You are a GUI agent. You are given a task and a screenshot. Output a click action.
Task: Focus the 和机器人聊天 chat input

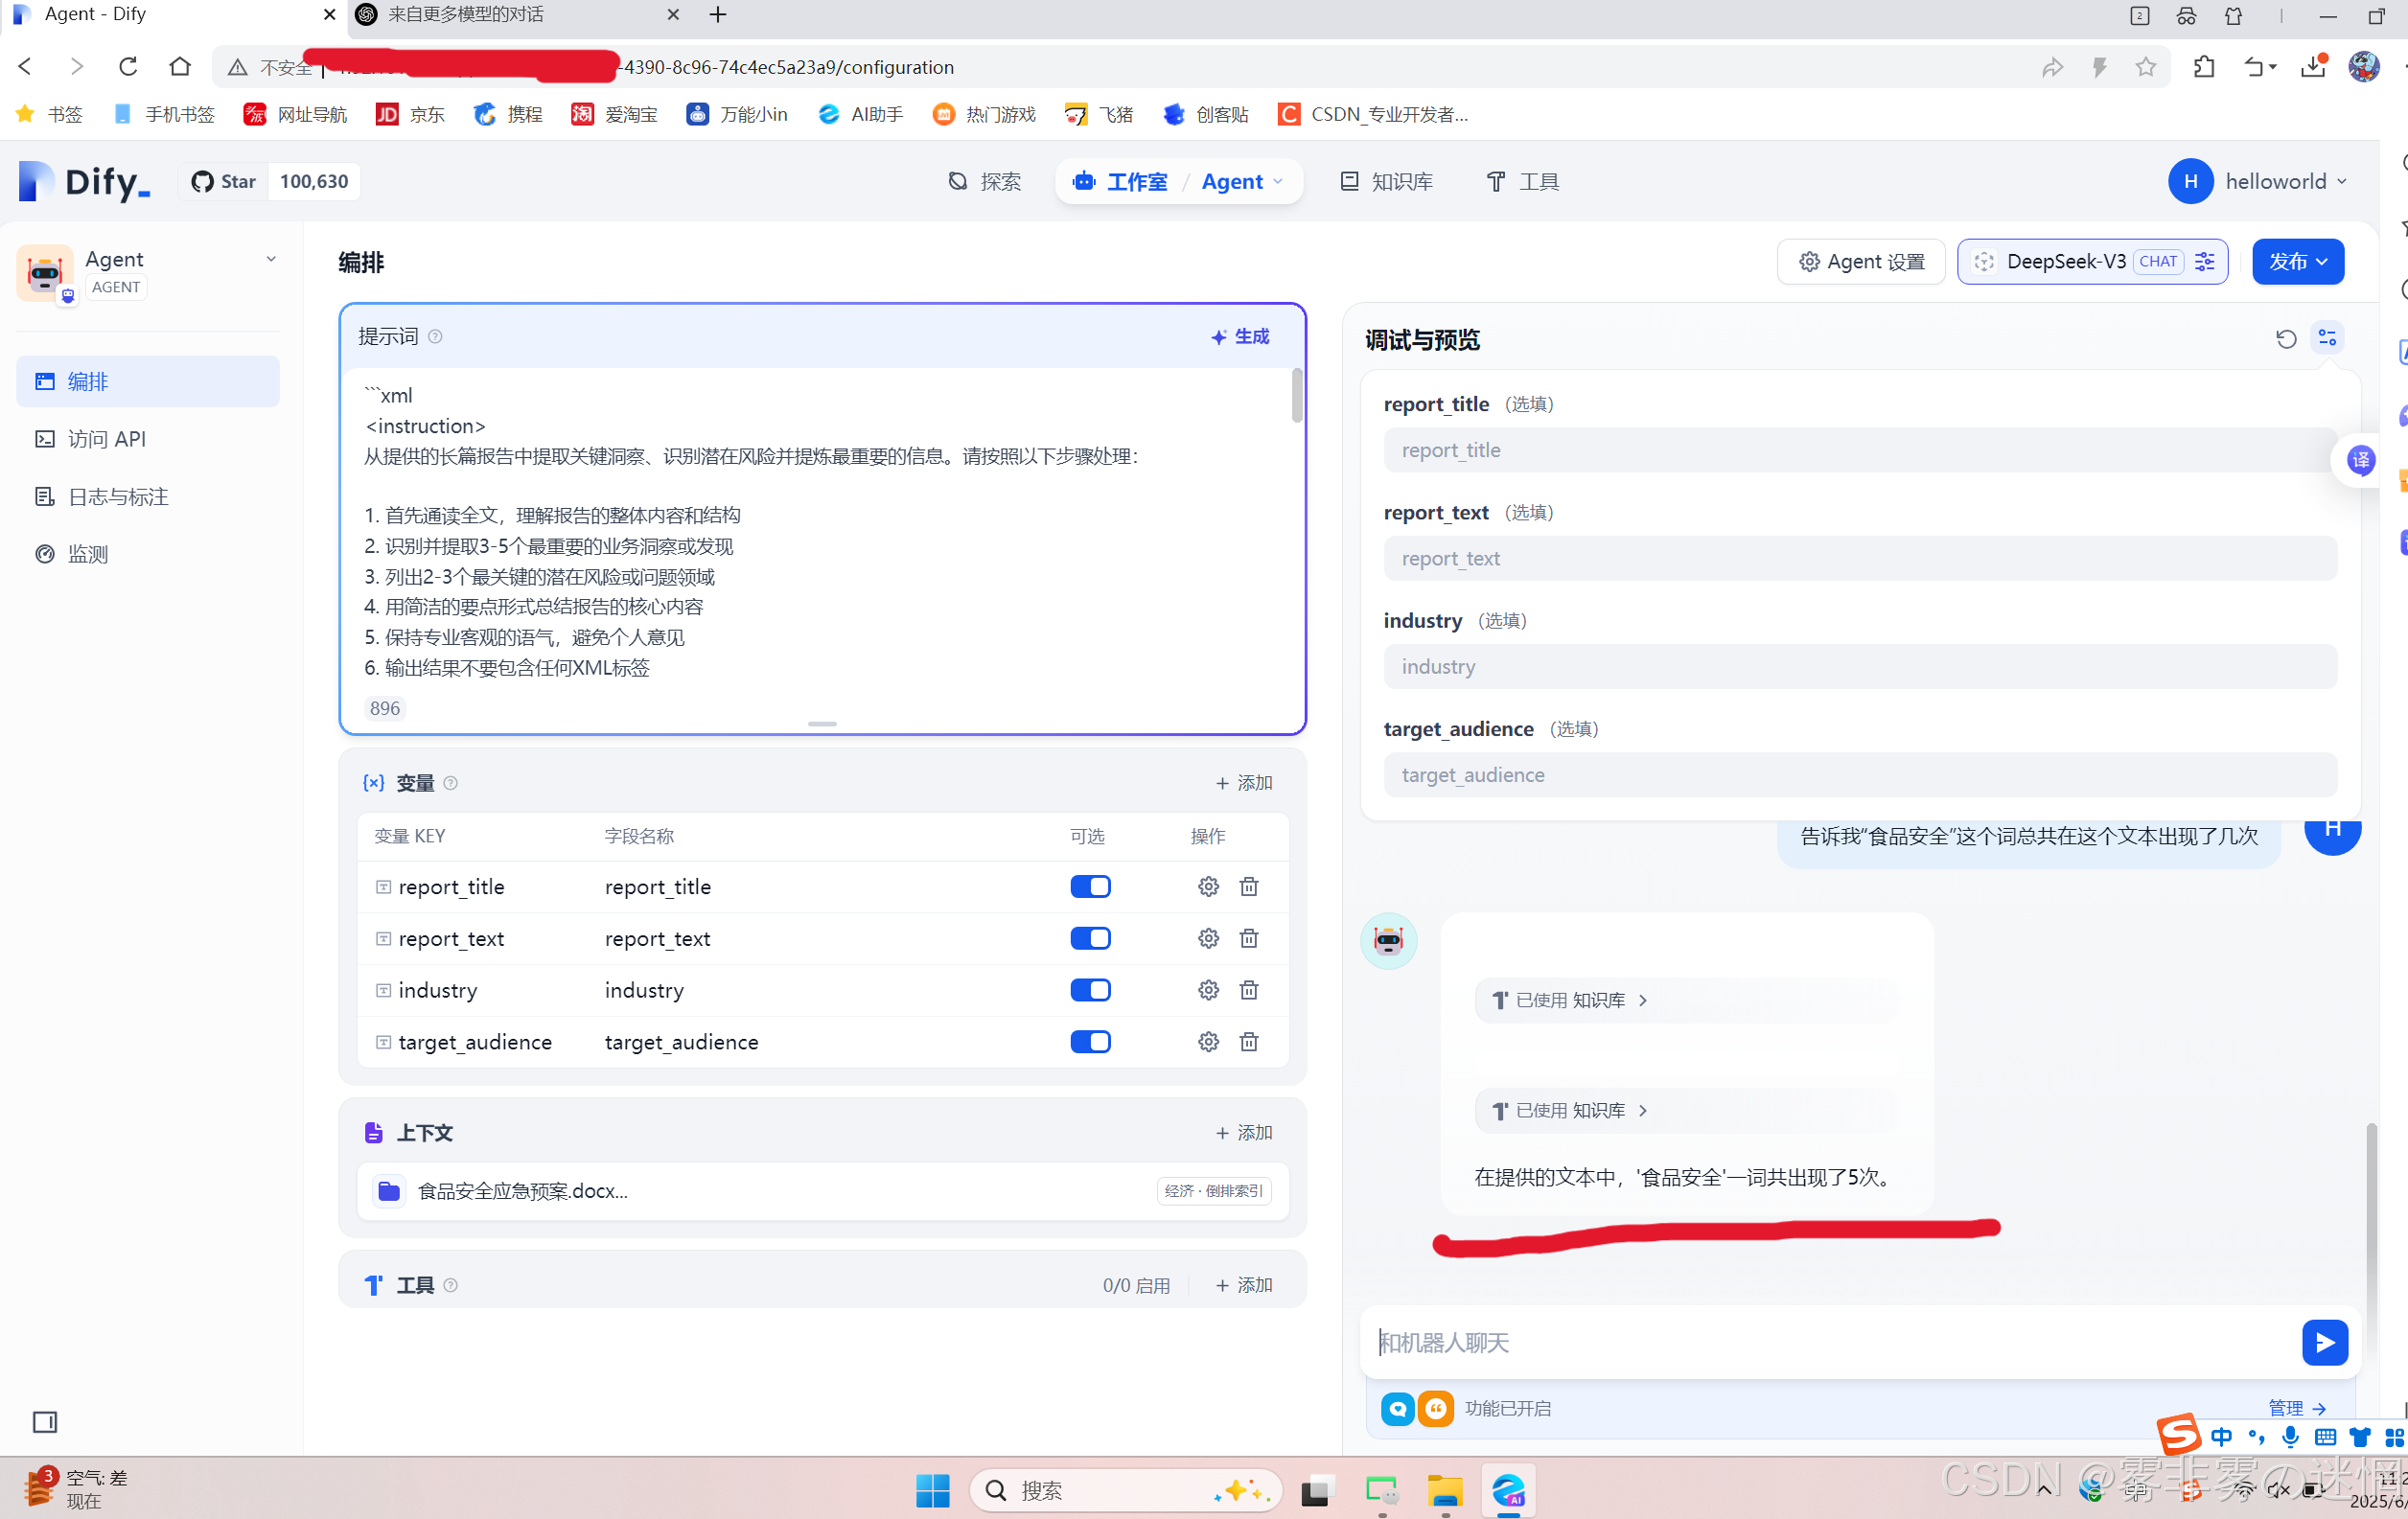[1830, 1342]
